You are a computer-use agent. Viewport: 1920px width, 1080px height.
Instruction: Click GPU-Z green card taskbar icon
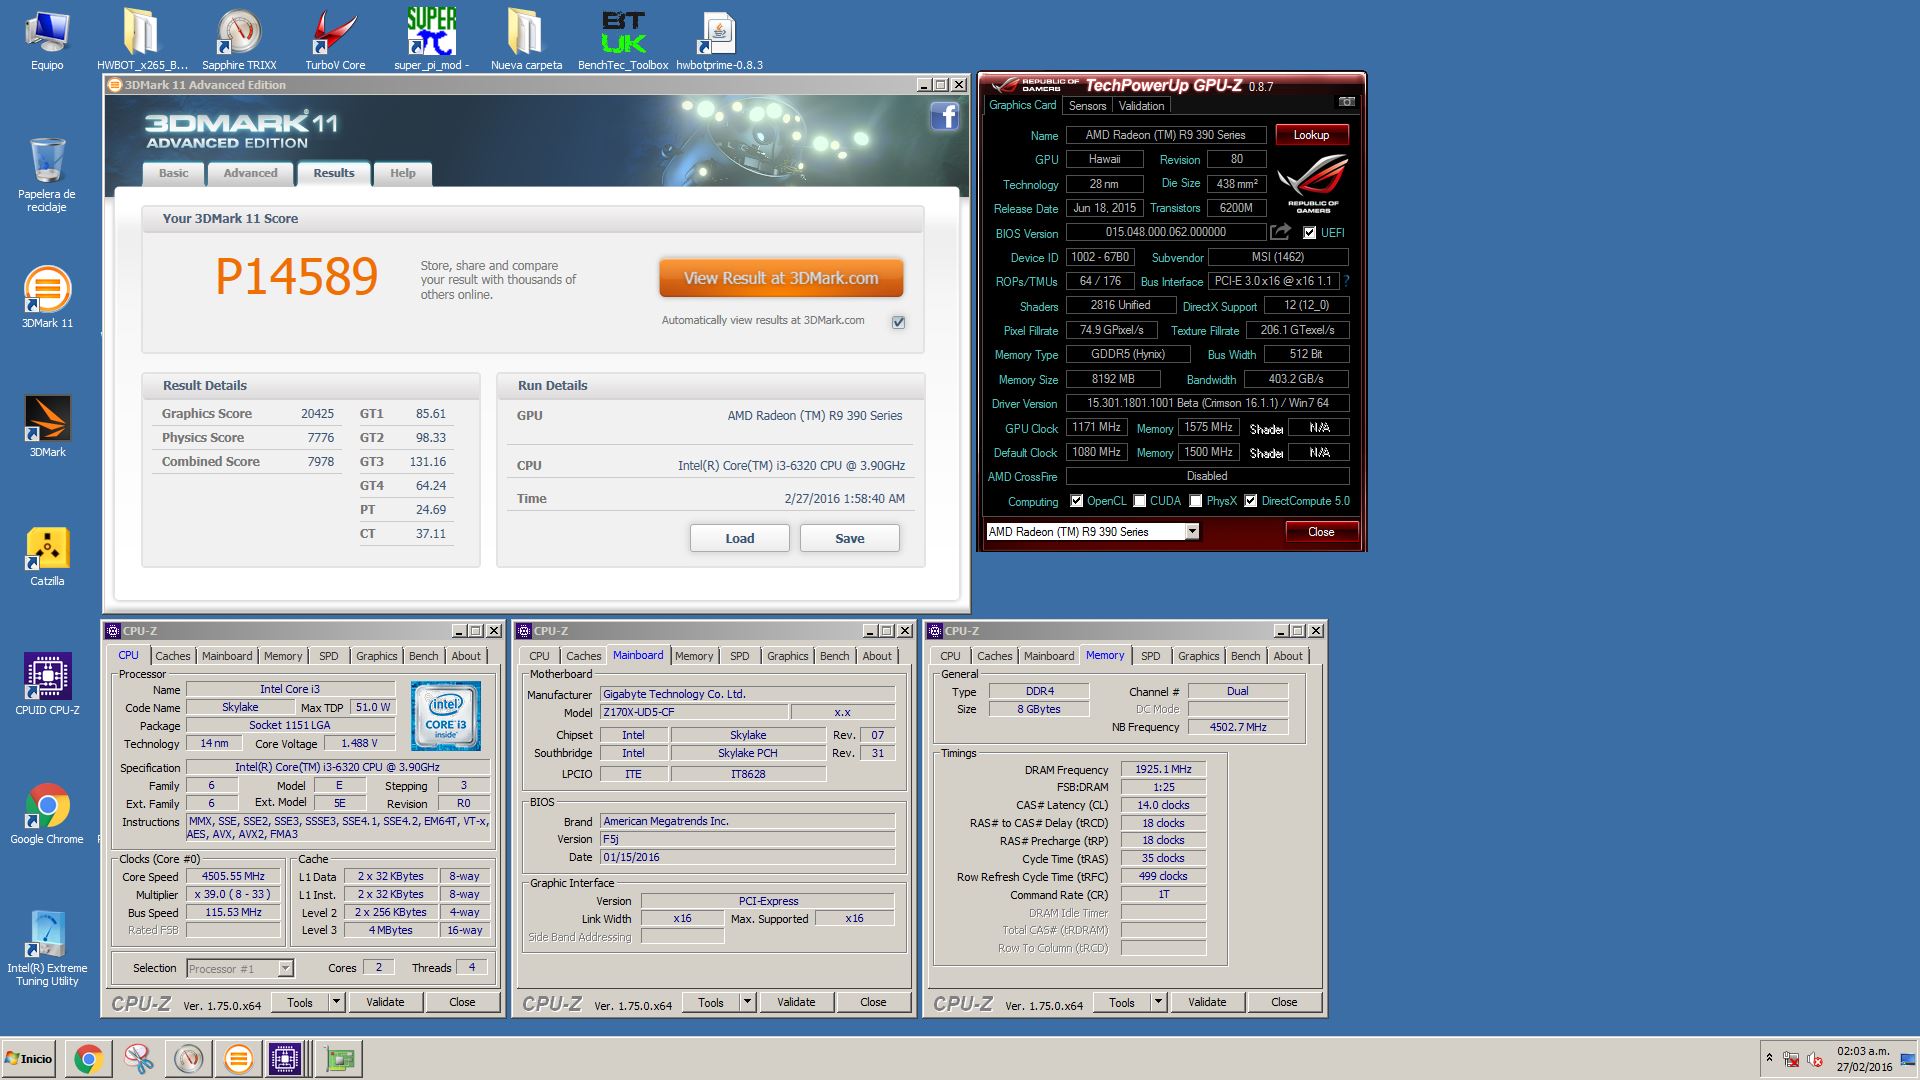tap(339, 1059)
